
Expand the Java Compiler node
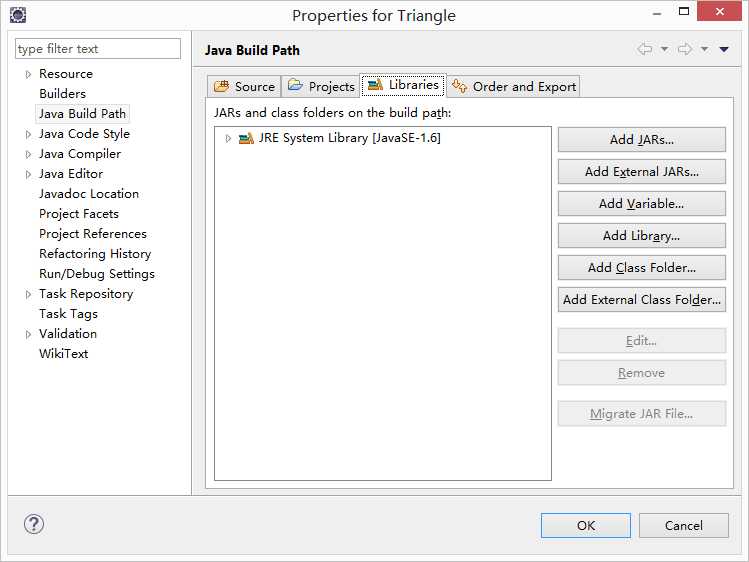(28, 155)
